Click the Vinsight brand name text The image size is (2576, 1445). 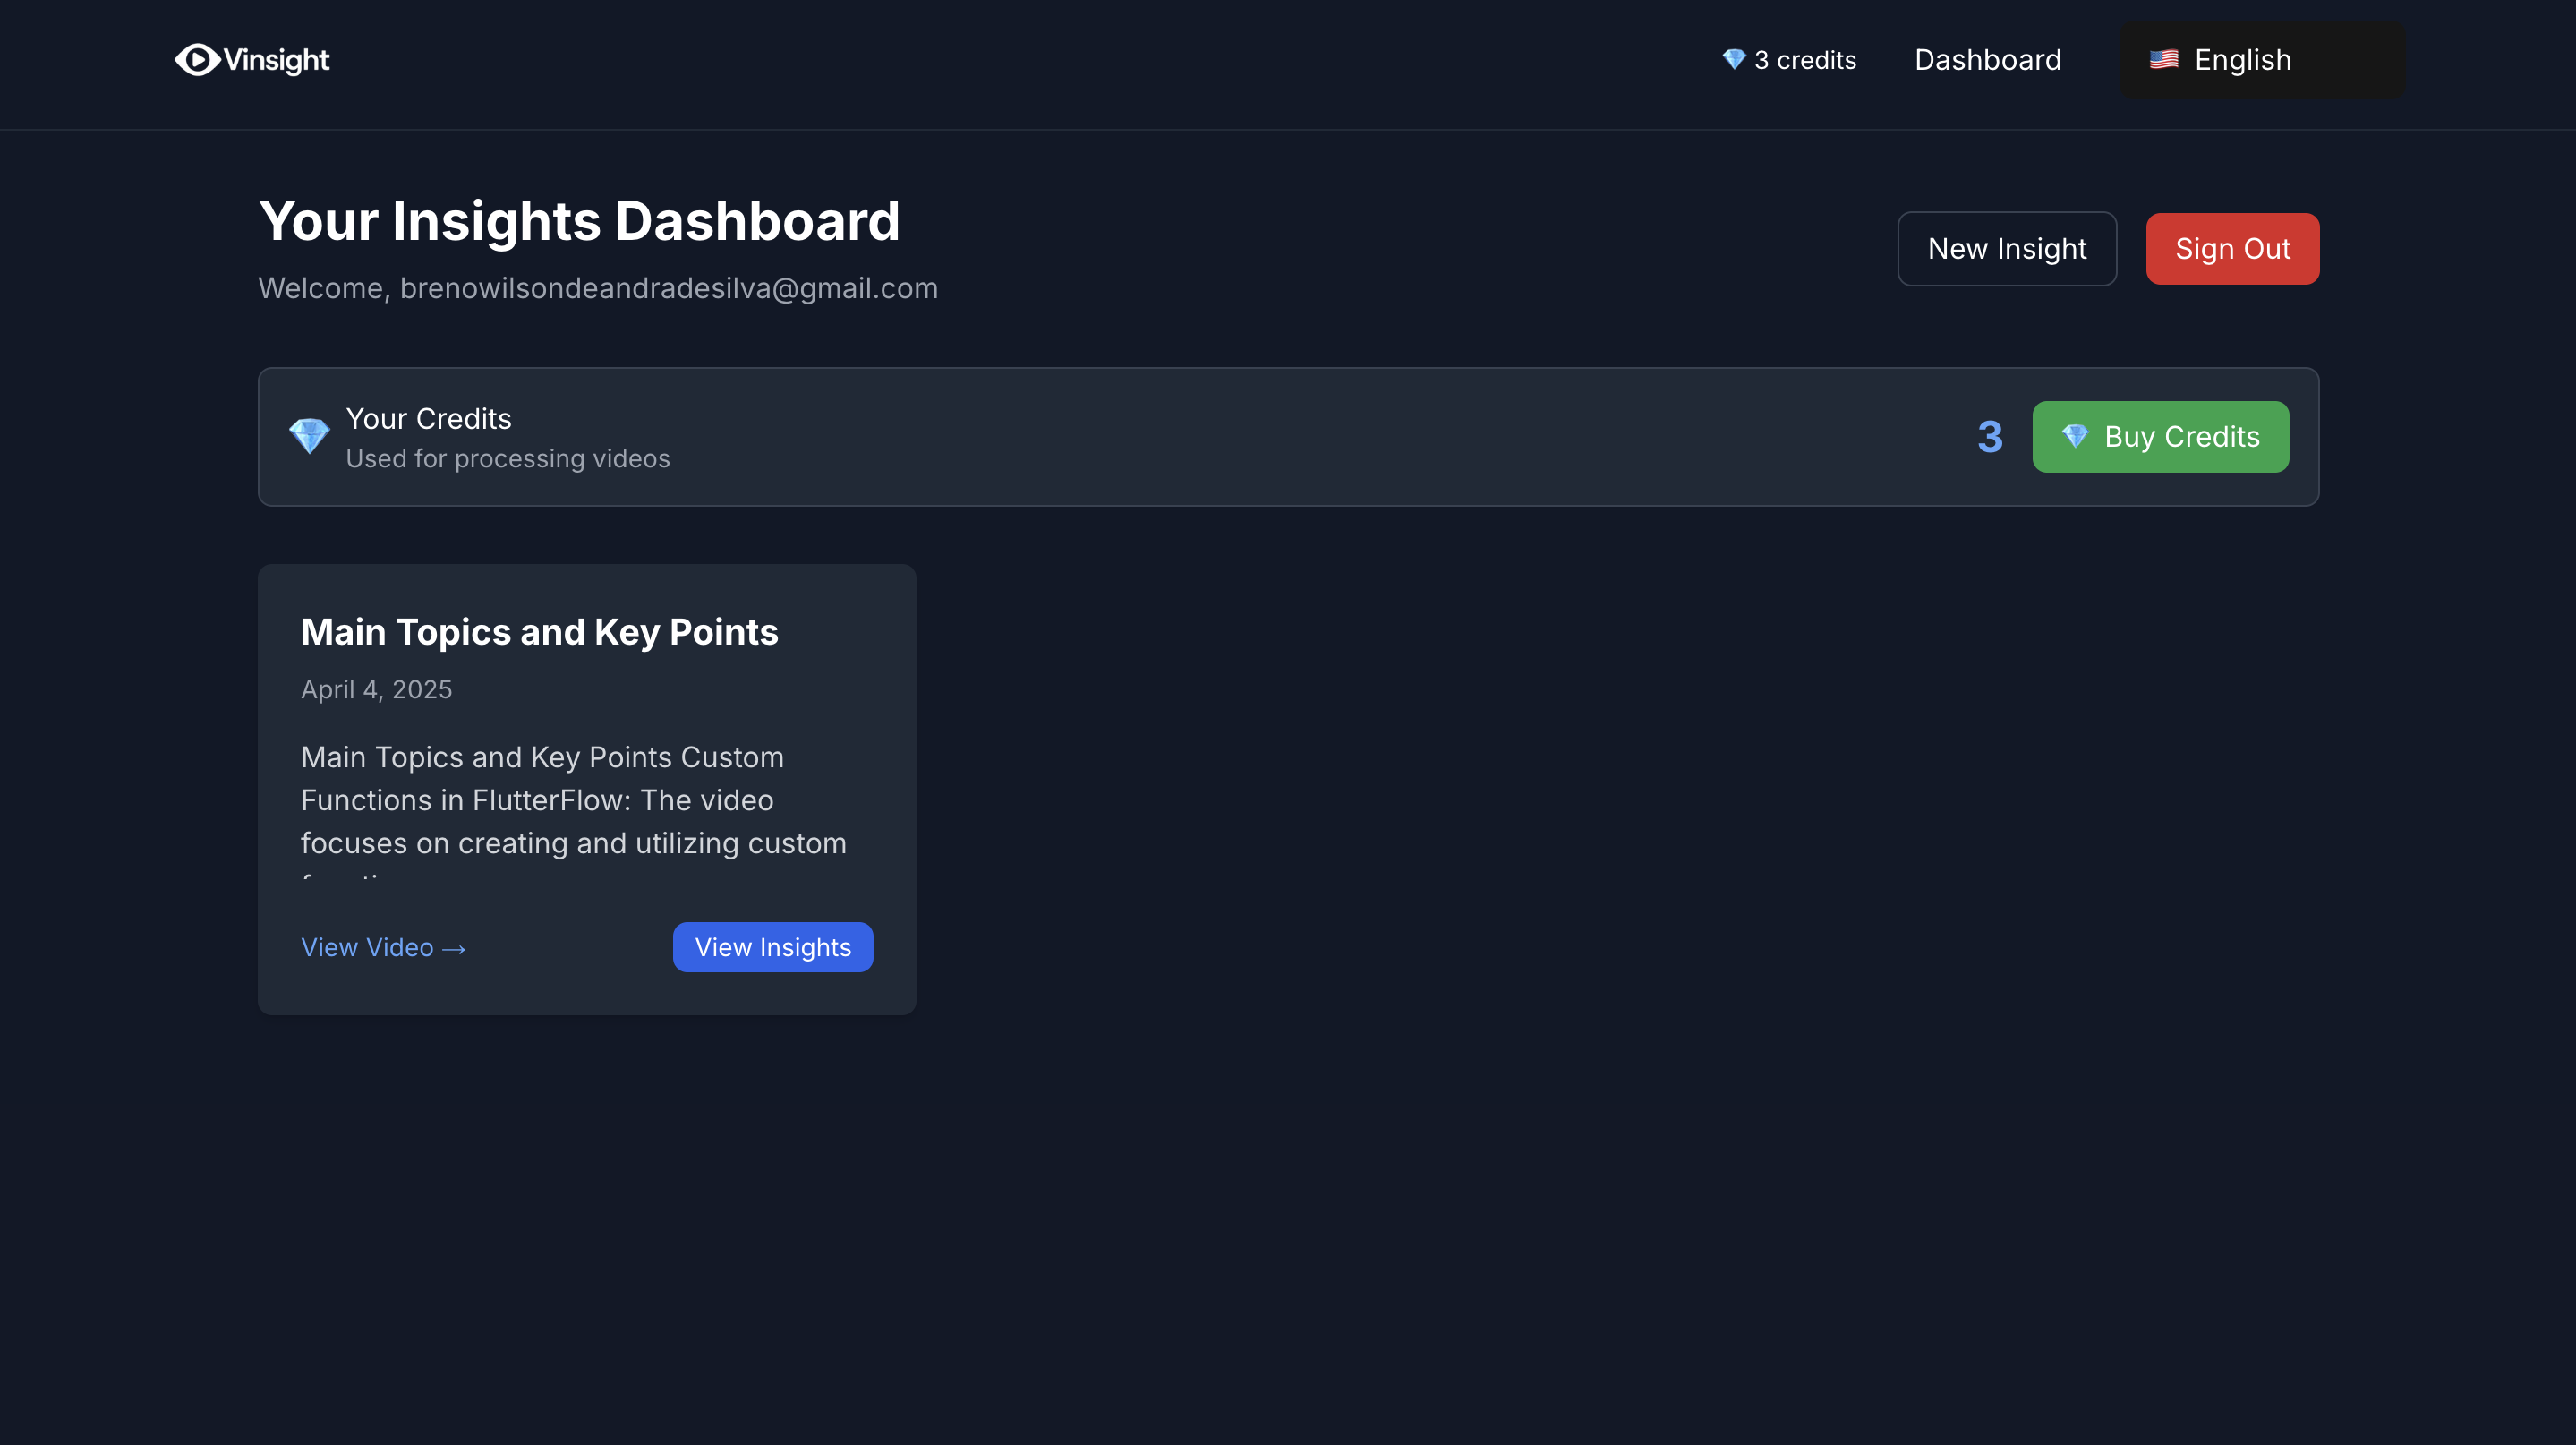pyautogui.click(x=276, y=60)
